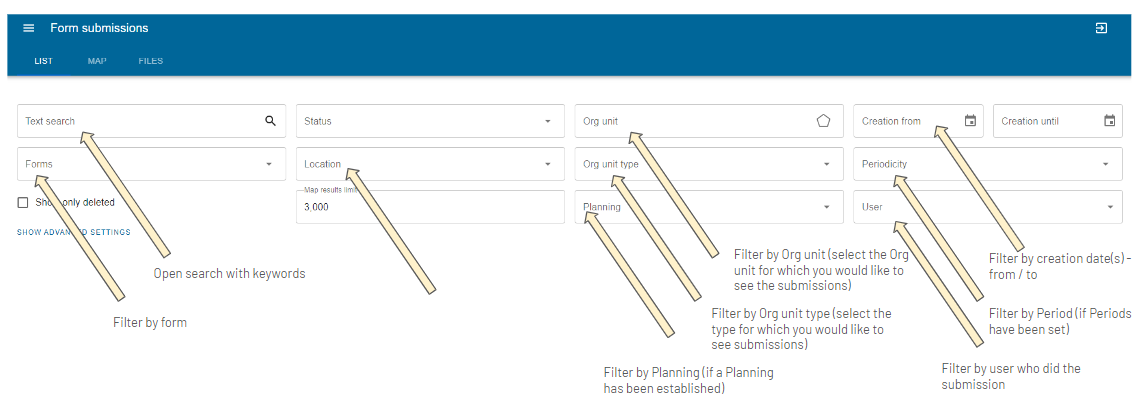The image size is (1140, 417).
Task: Click SHOW ADVANCED SETTINGS link
Action: pyautogui.click(x=73, y=232)
